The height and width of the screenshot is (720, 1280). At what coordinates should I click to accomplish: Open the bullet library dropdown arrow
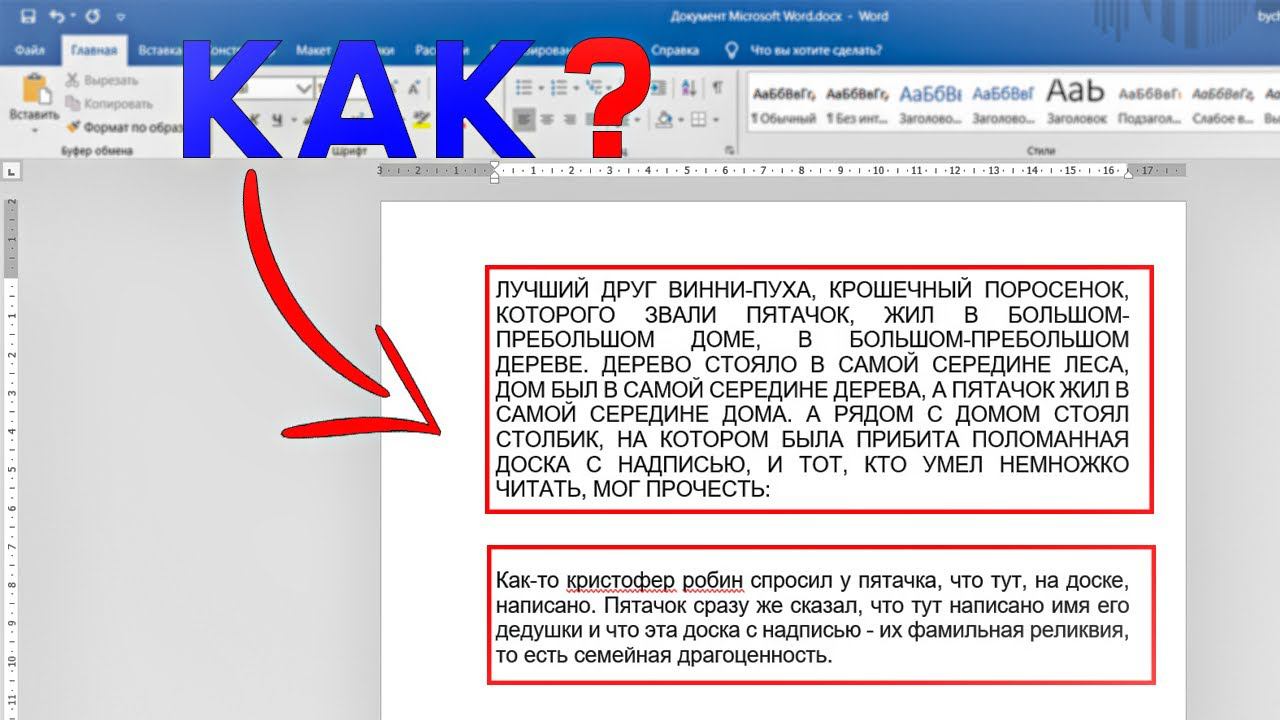click(x=540, y=88)
